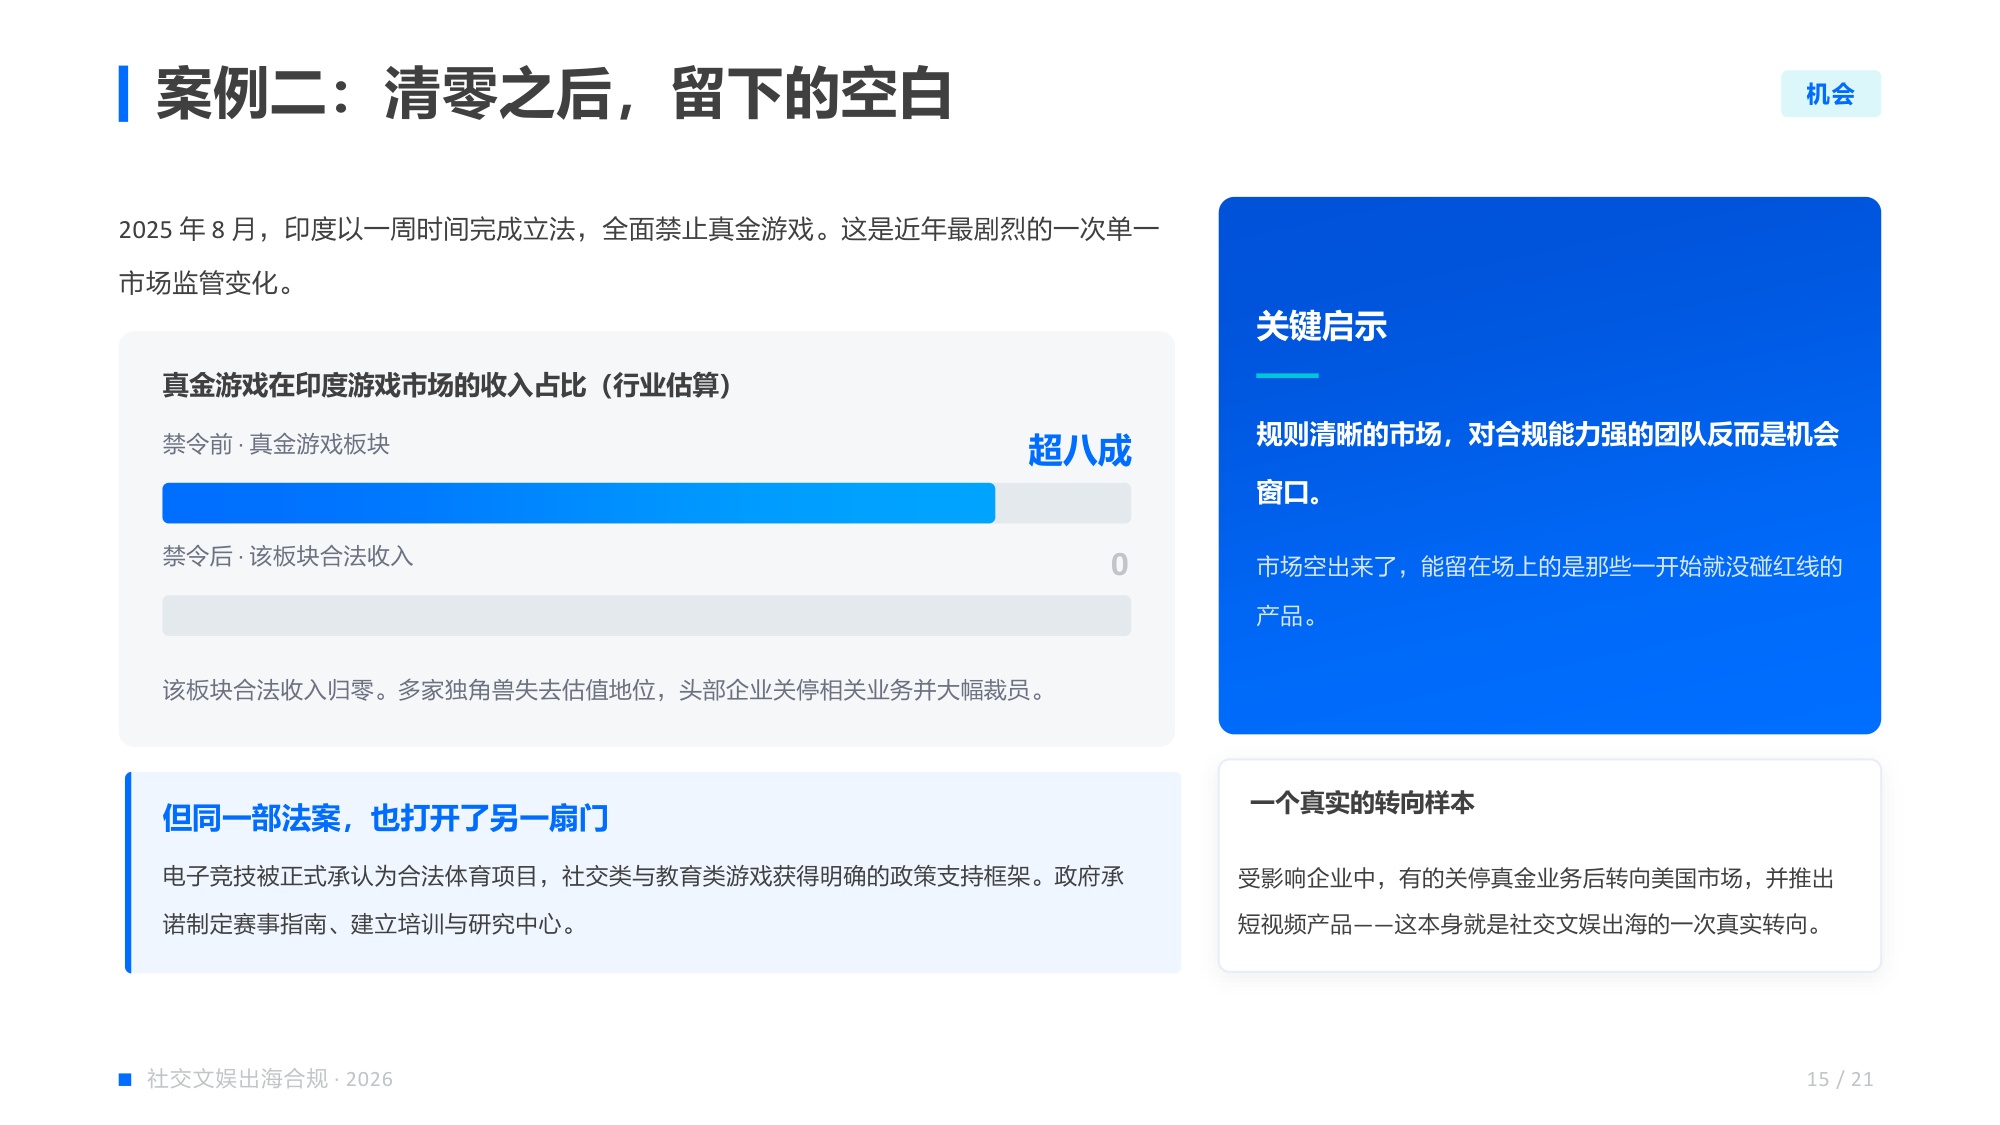
Task: Click the 超八成 value label
Action: [x=1079, y=450]
